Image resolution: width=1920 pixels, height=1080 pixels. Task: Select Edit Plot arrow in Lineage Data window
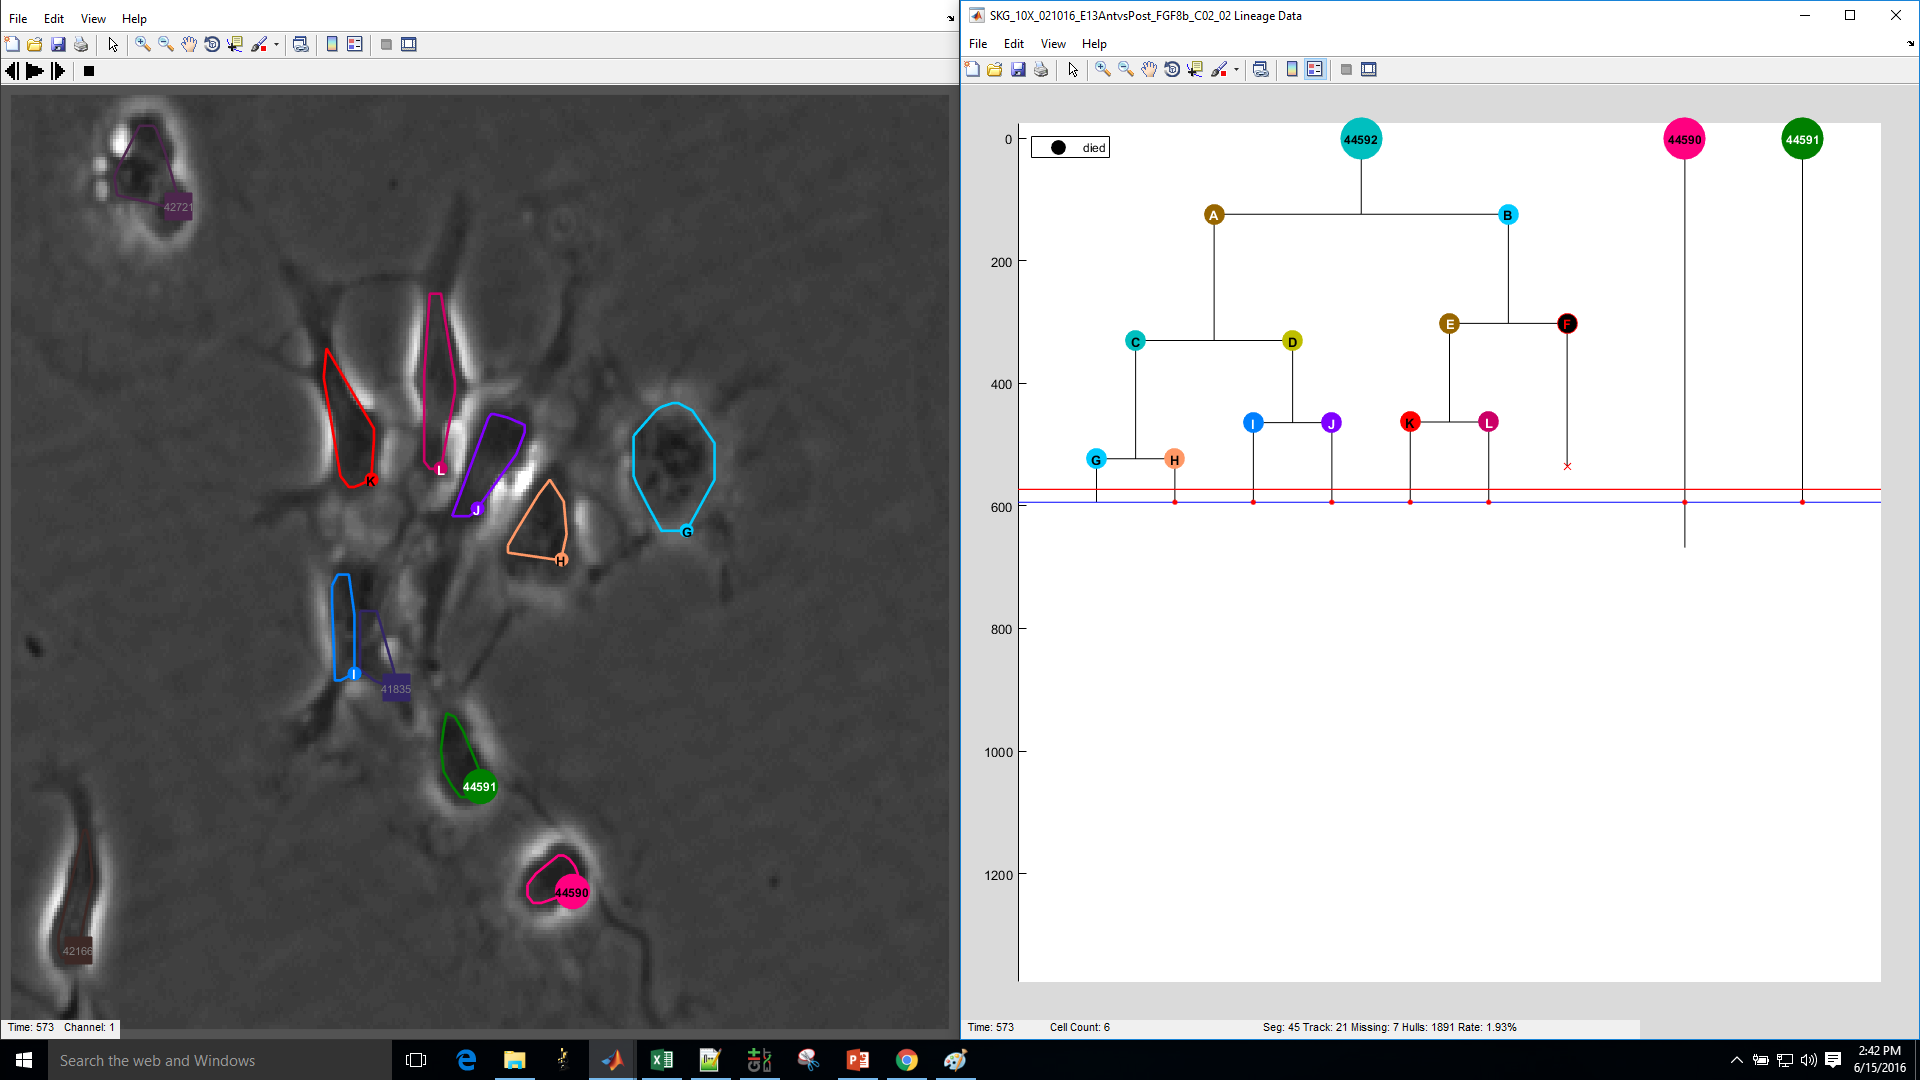coord(1073,69)
